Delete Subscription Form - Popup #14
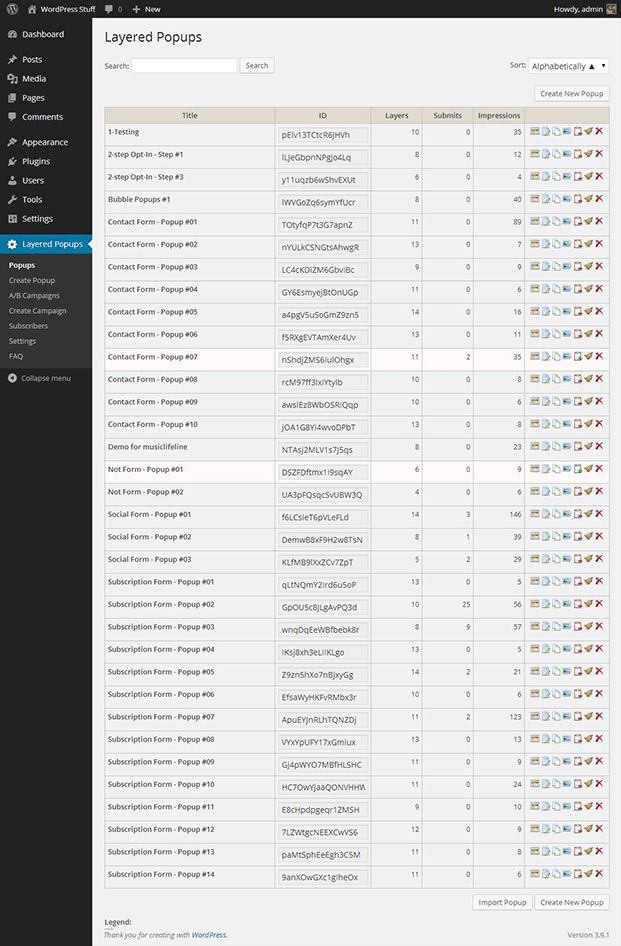621x946 pixels. (599, 874)
